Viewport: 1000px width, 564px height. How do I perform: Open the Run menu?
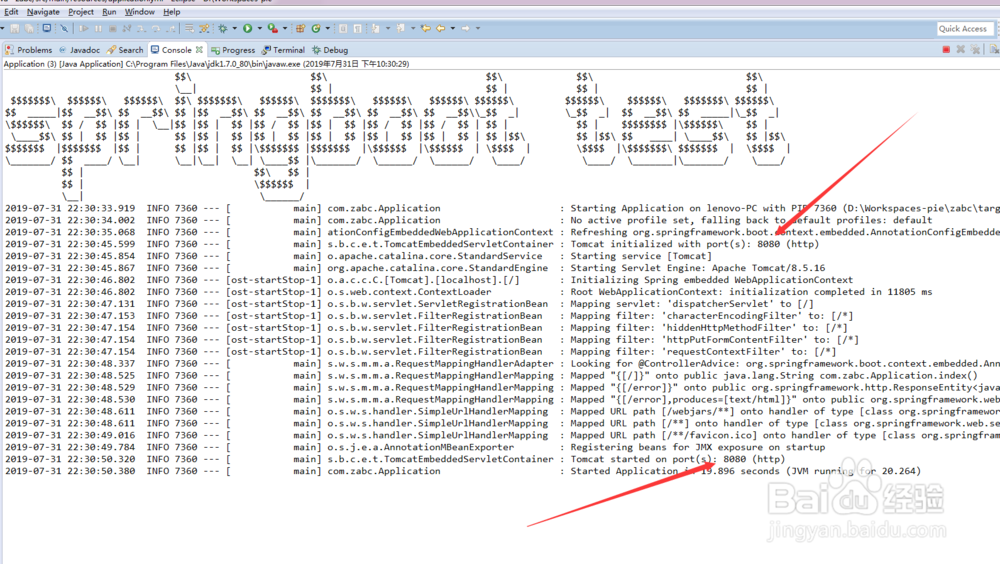pos(109,11)
